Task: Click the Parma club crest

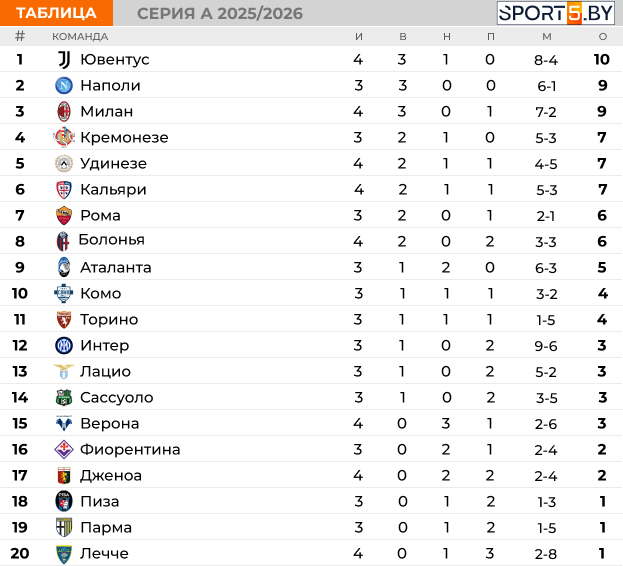Action: [64, 527]
